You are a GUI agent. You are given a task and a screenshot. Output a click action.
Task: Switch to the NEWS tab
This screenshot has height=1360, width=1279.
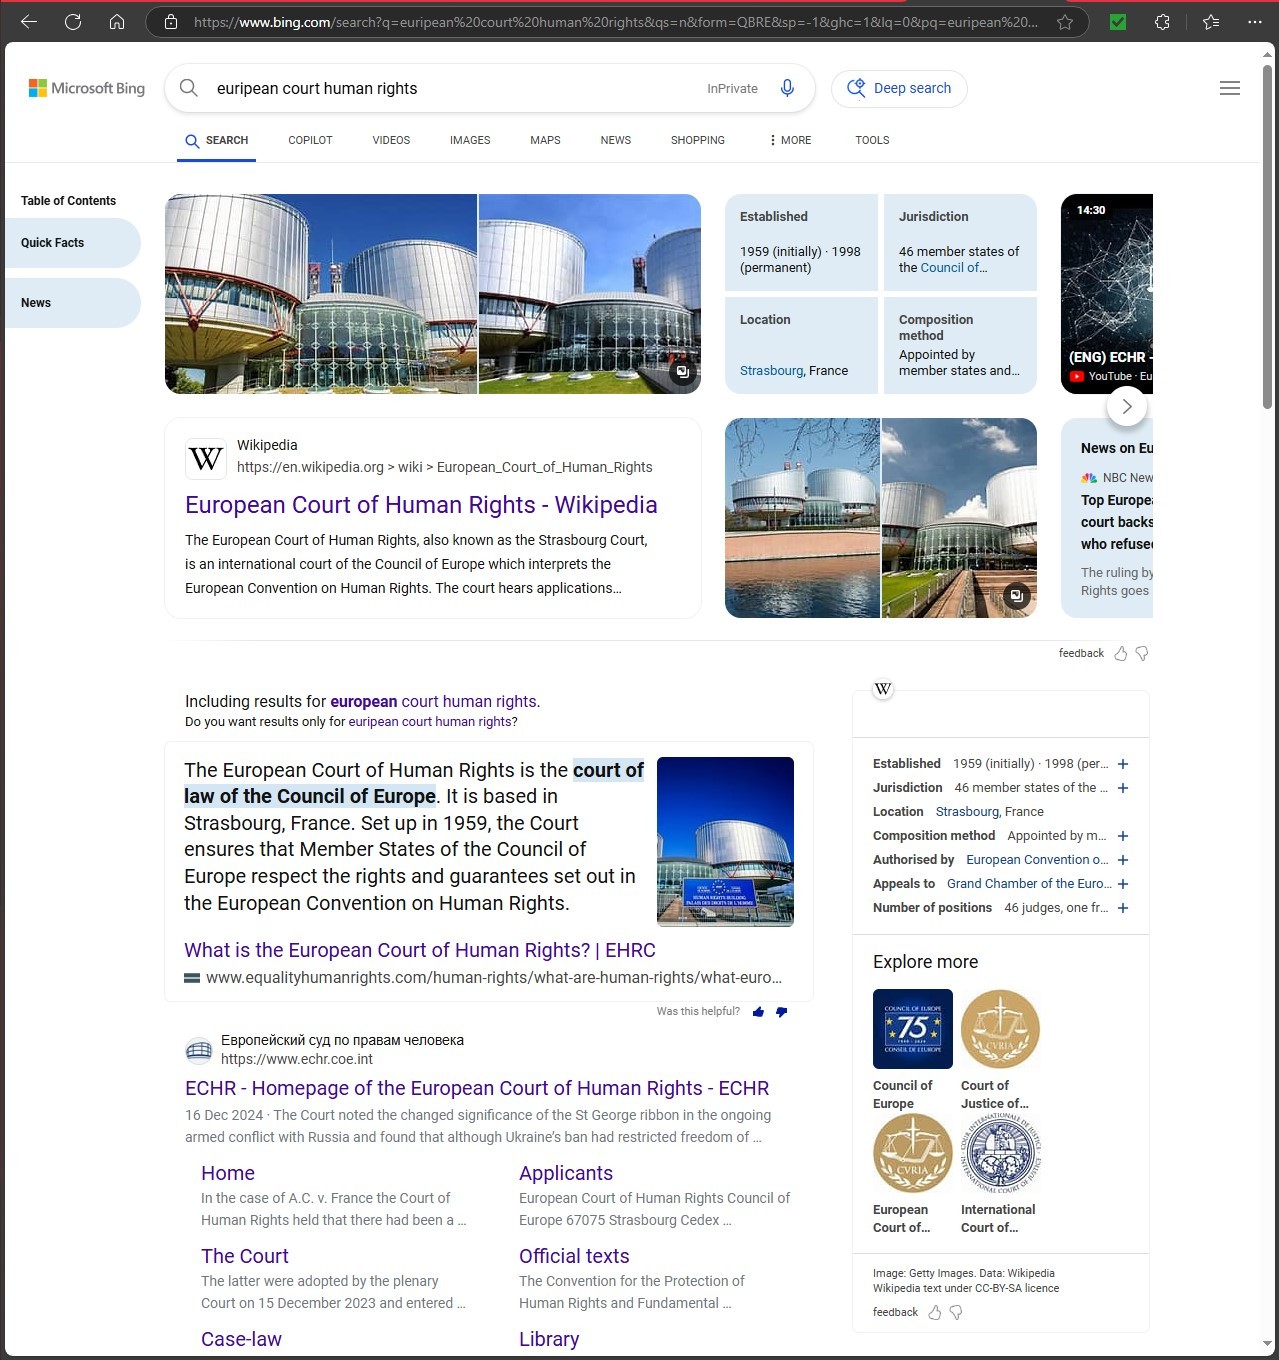pyautogui.click(x=616, y=140)
